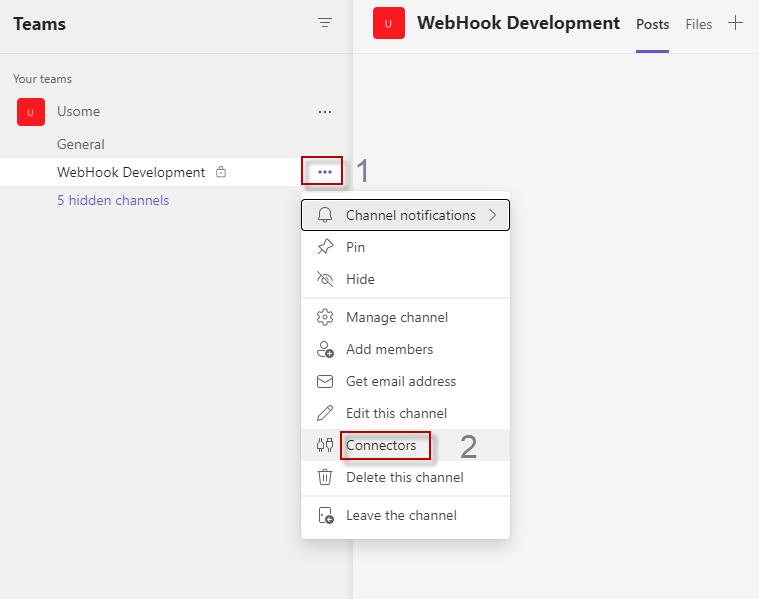Image resolution: width=759 pixels, height=599 pixels.
Task: Click the Your teams label
Action: 43,79
